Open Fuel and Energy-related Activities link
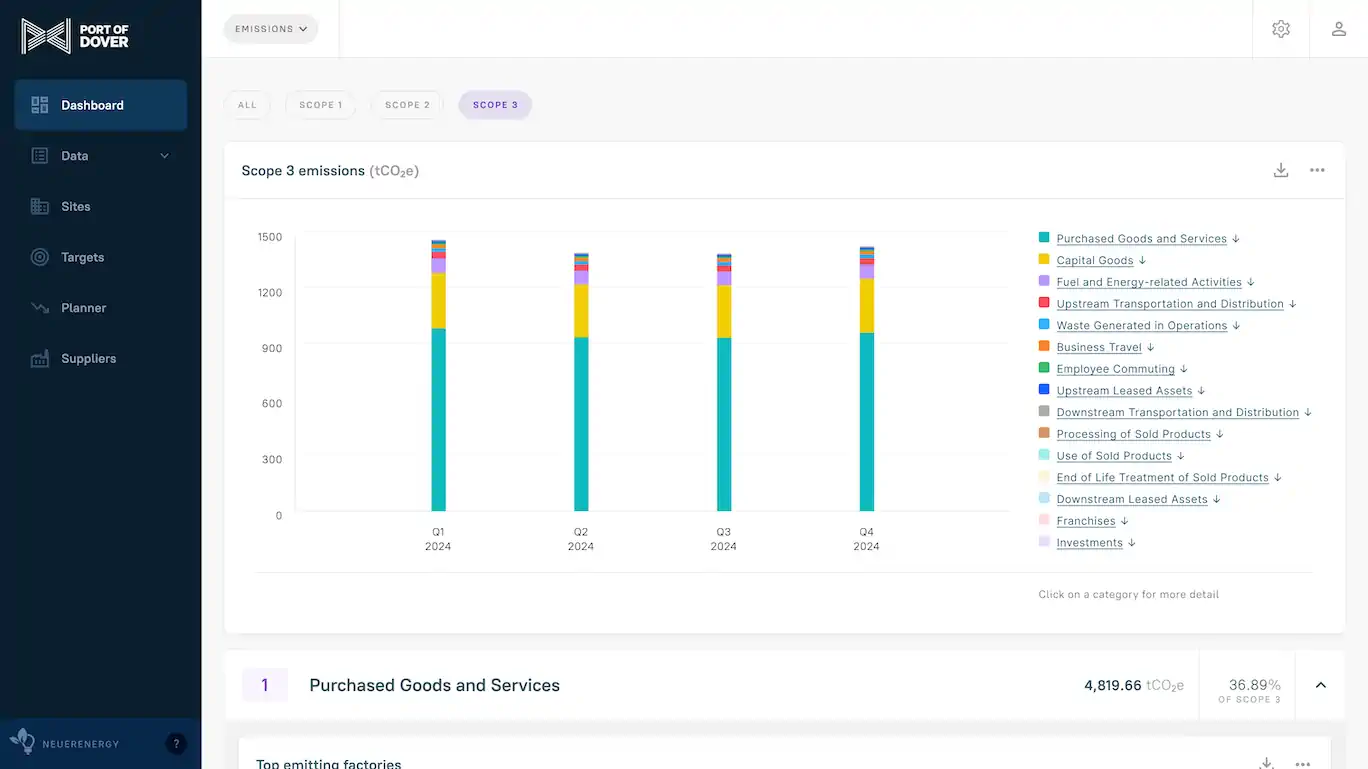Image resolution: width=1368 pixels, height=769 pixels. (1149, 282)
